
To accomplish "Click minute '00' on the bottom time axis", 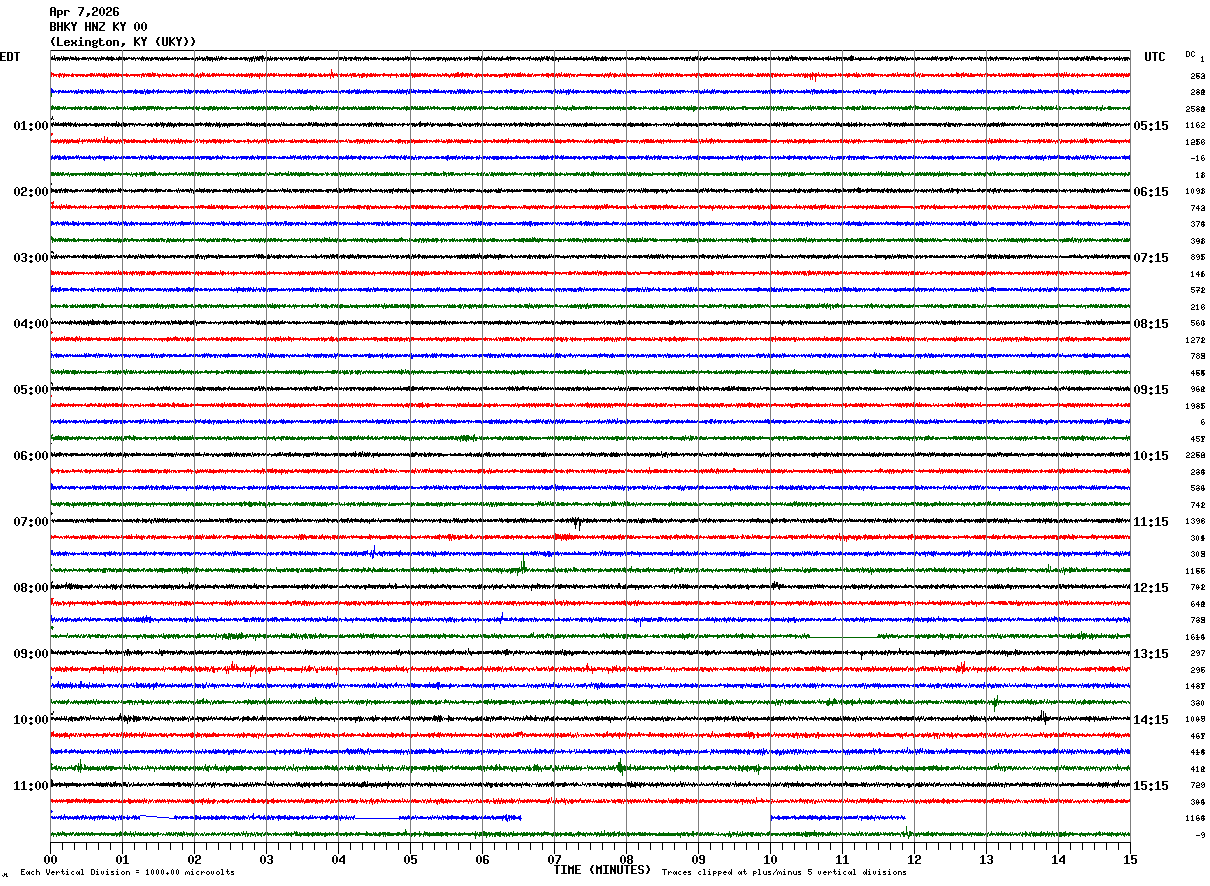I will click(50, 859).
